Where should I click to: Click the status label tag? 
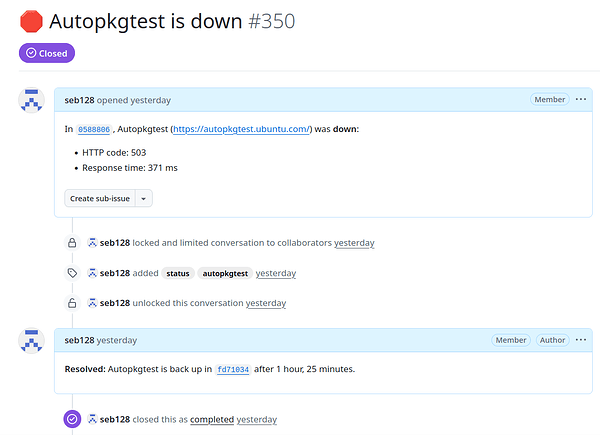[178, 273]
